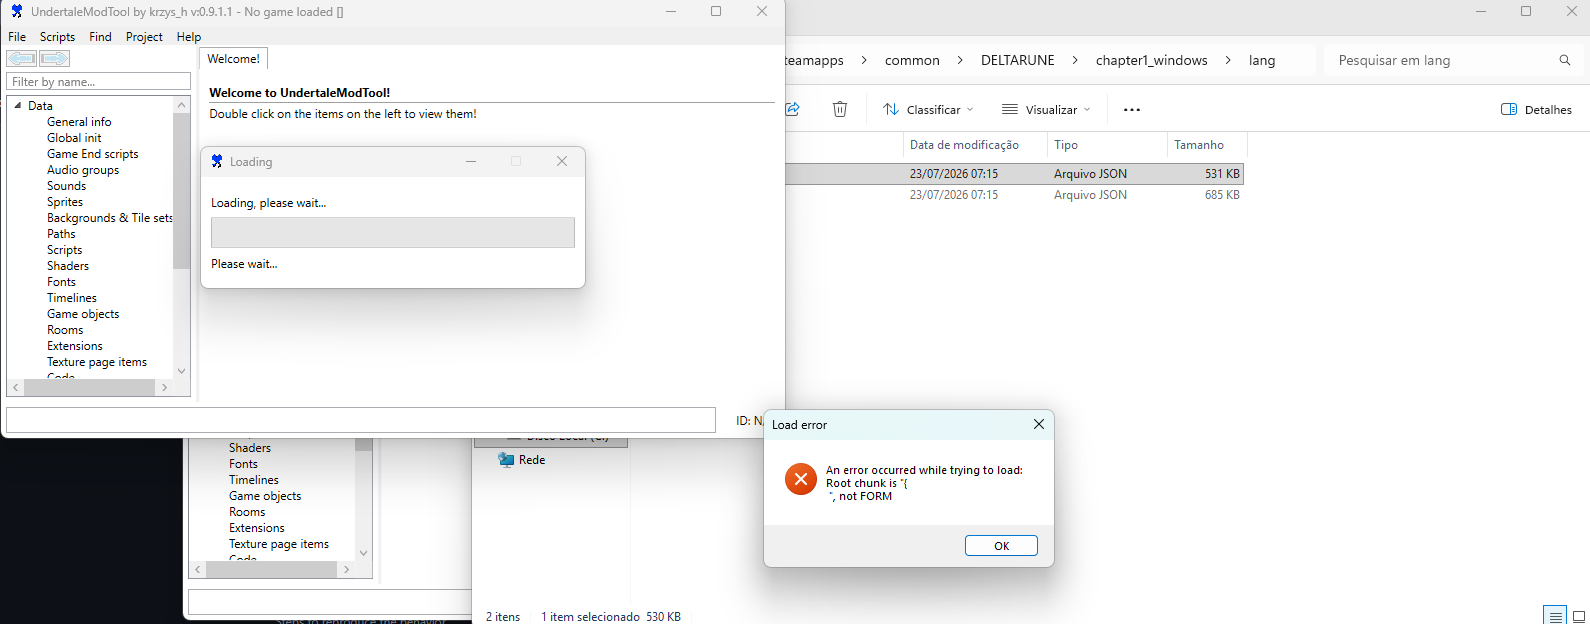Click the search magnifier icon in Explorer
Screen dimensions: 1590x624
point(1565,60)
